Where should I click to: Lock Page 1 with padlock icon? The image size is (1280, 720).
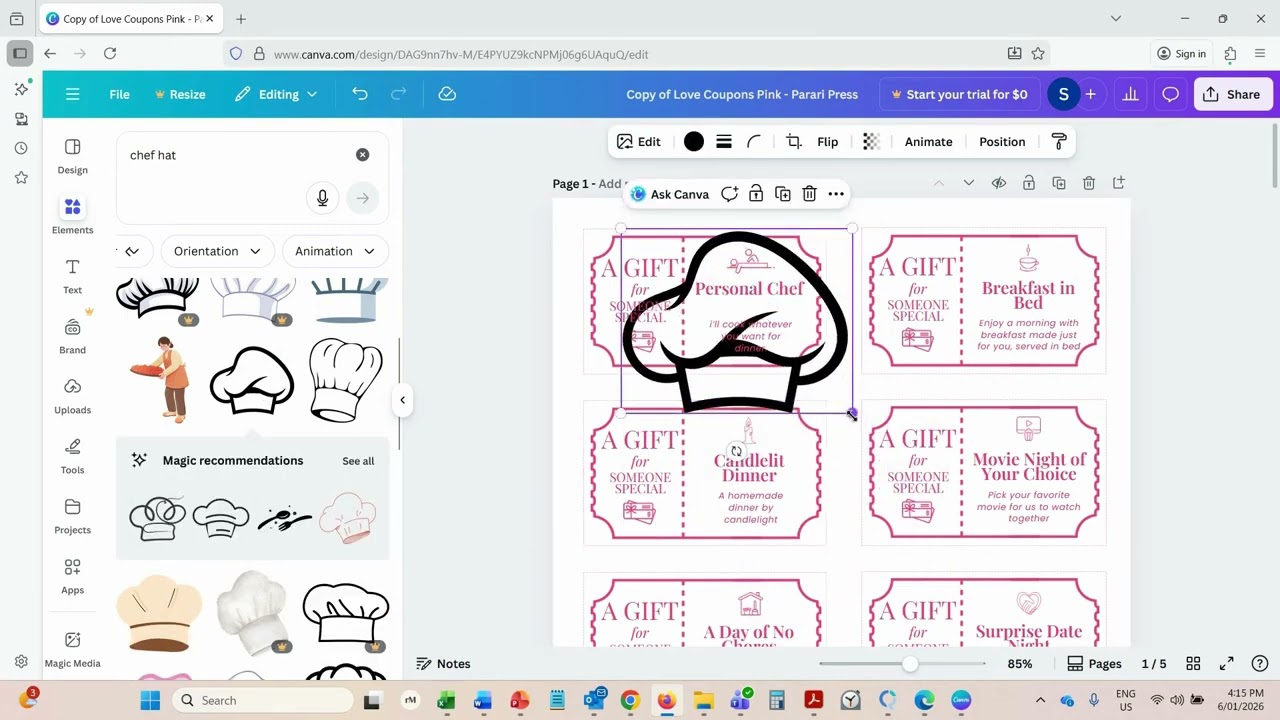tap(1028, 183)
